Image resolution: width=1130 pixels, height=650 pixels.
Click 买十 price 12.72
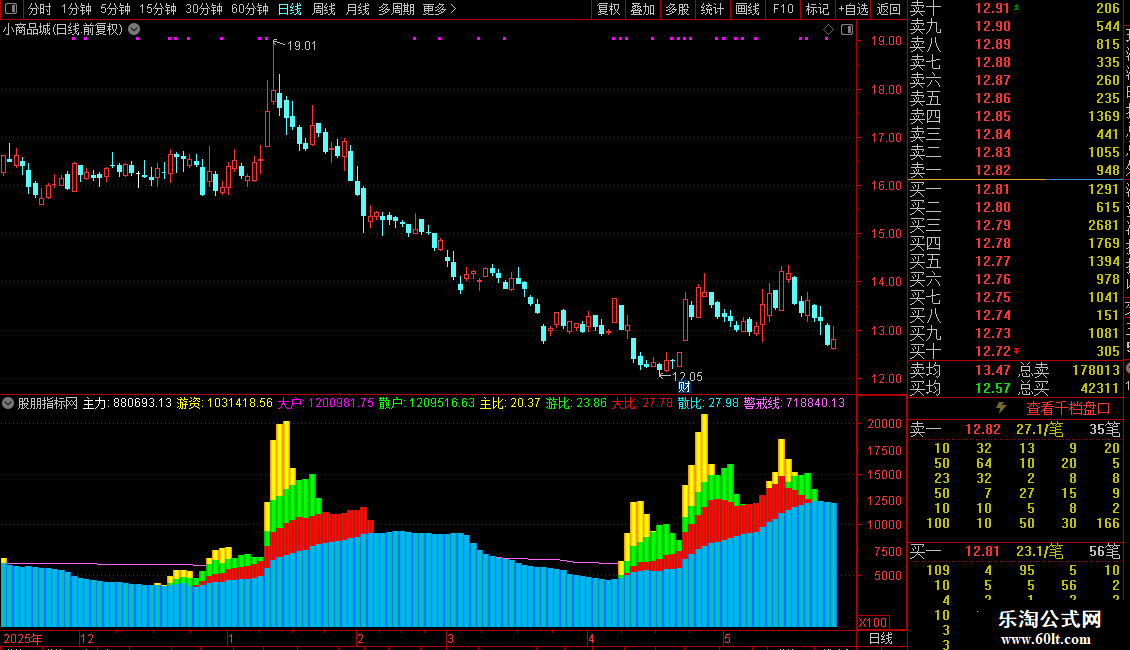(992, 351)
